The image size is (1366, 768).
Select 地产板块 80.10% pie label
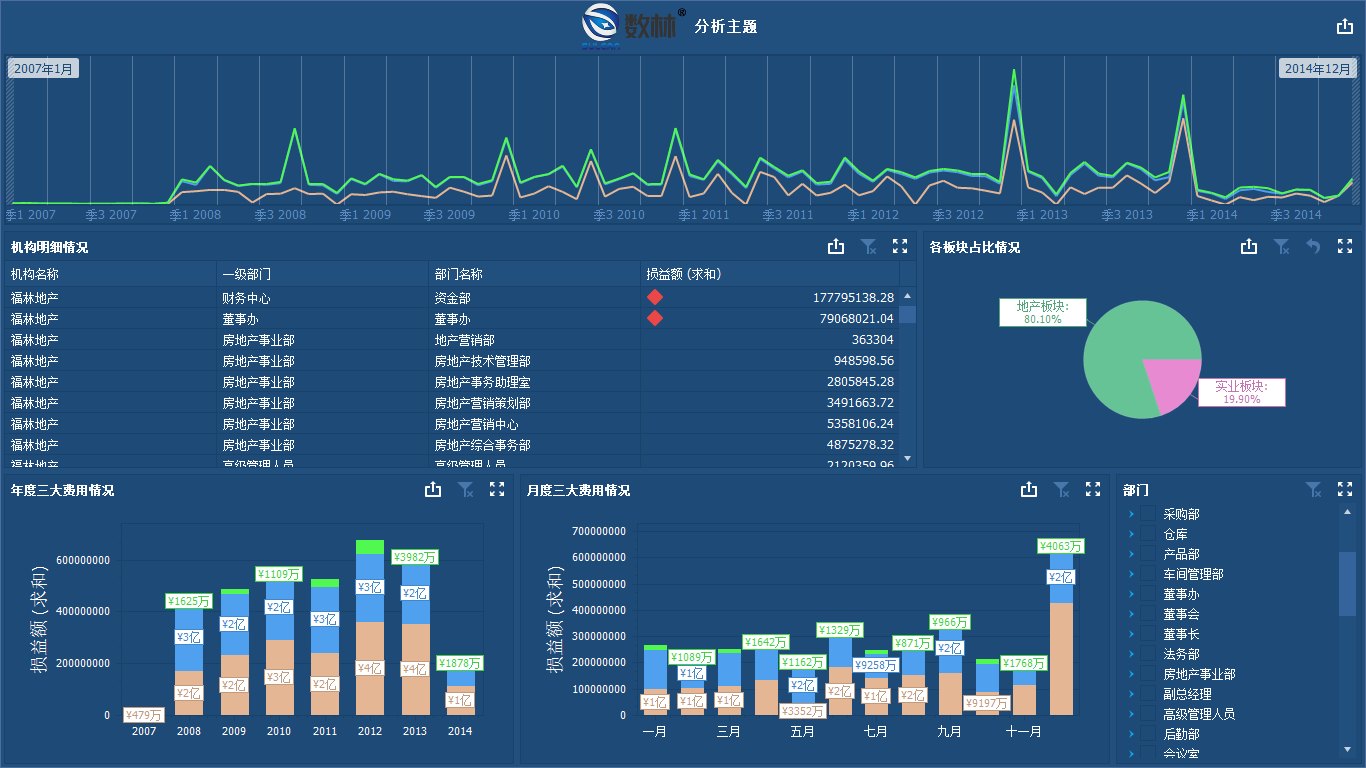(x=1043, y=312)
